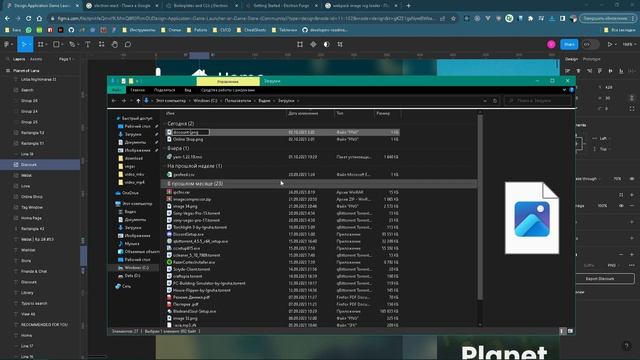Viewport: 640px width, 360px height.
Task: Click the Create component icon in Figma
Action: point(313,44)
